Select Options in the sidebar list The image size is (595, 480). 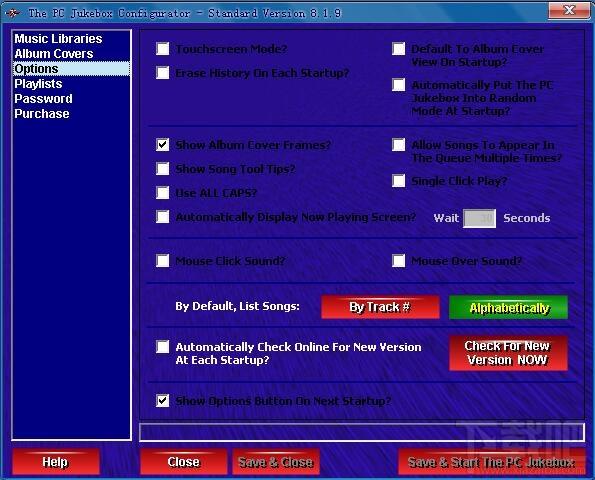71,69
